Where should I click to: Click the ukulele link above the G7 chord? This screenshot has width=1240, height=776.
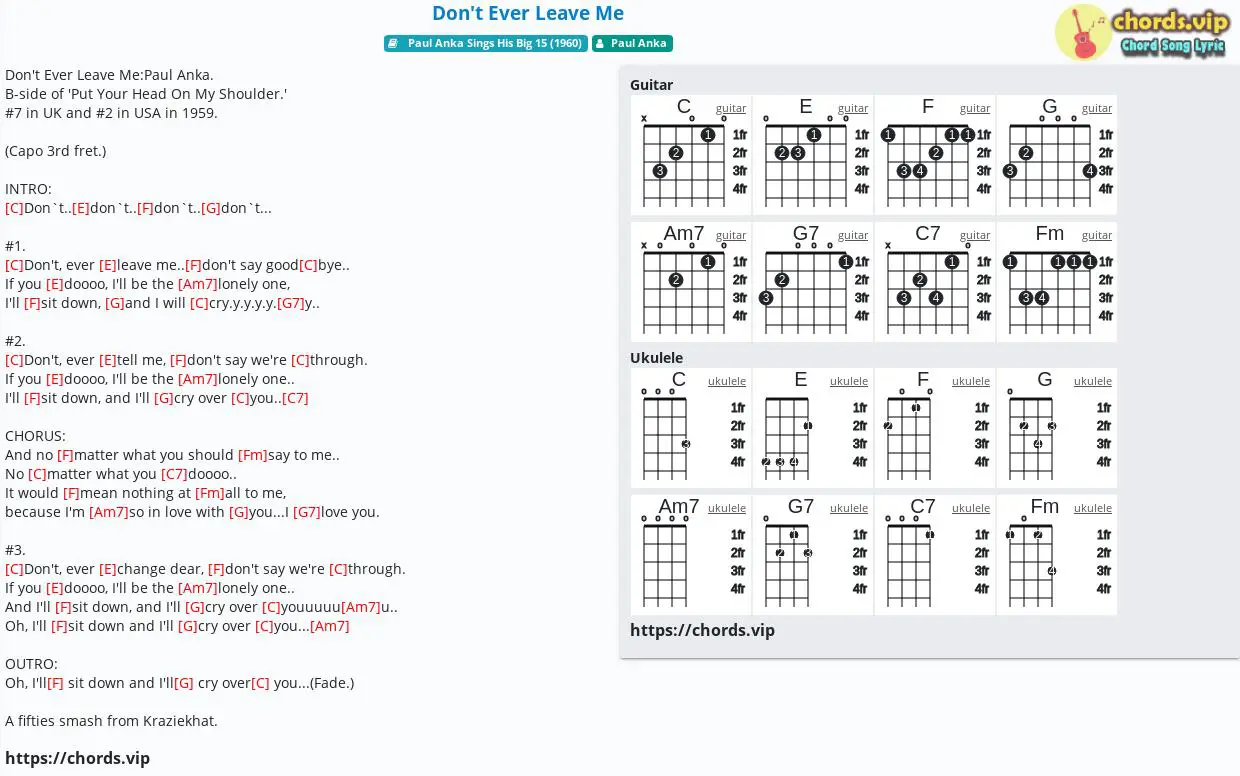[x=849, y=508]
